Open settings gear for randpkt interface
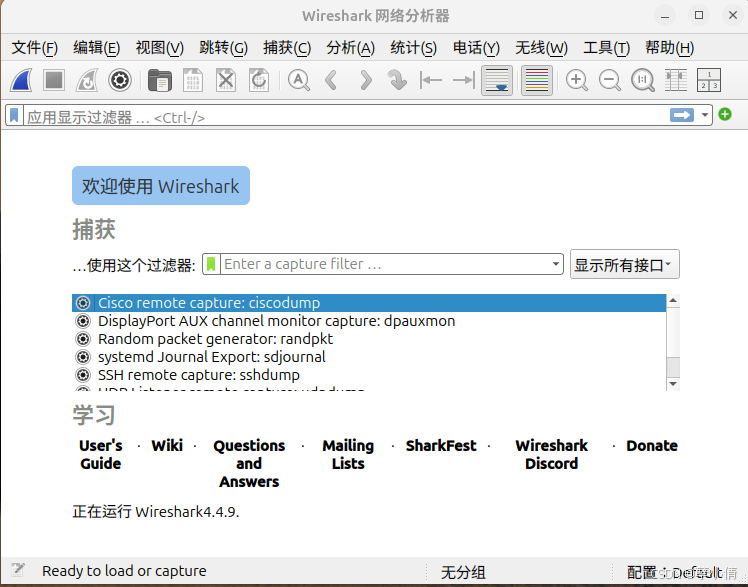Image resolution: width=748 pixels, height=587 pixels. (x=83, y=339)
